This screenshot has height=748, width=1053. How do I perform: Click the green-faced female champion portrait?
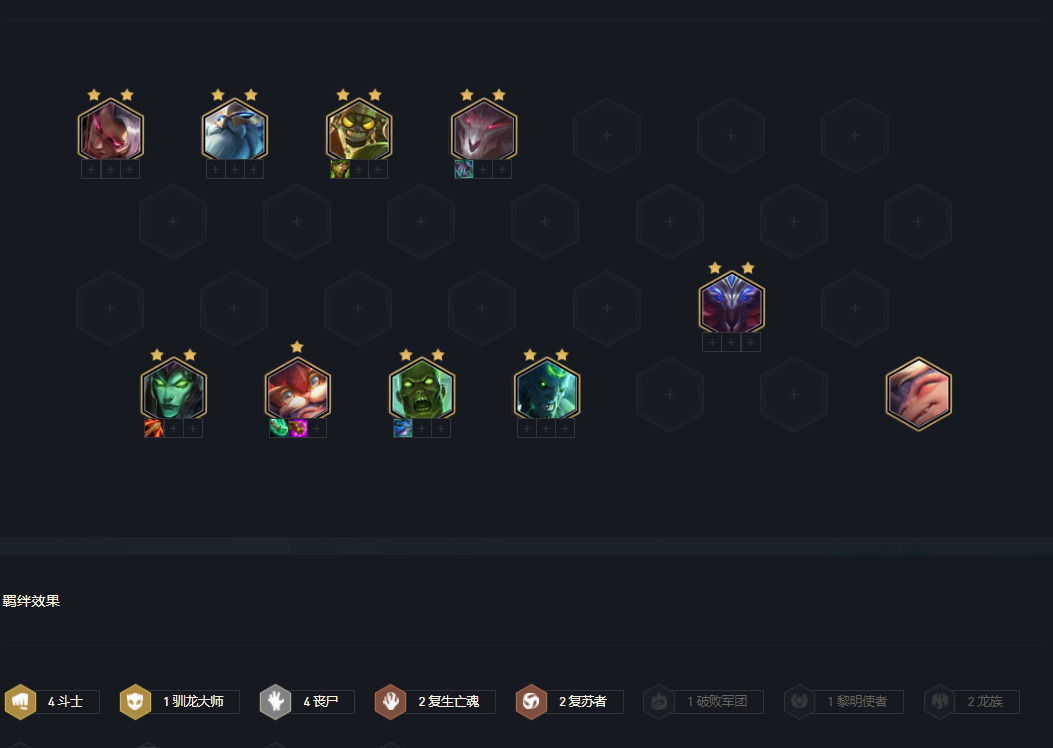[x=173, y=390]
